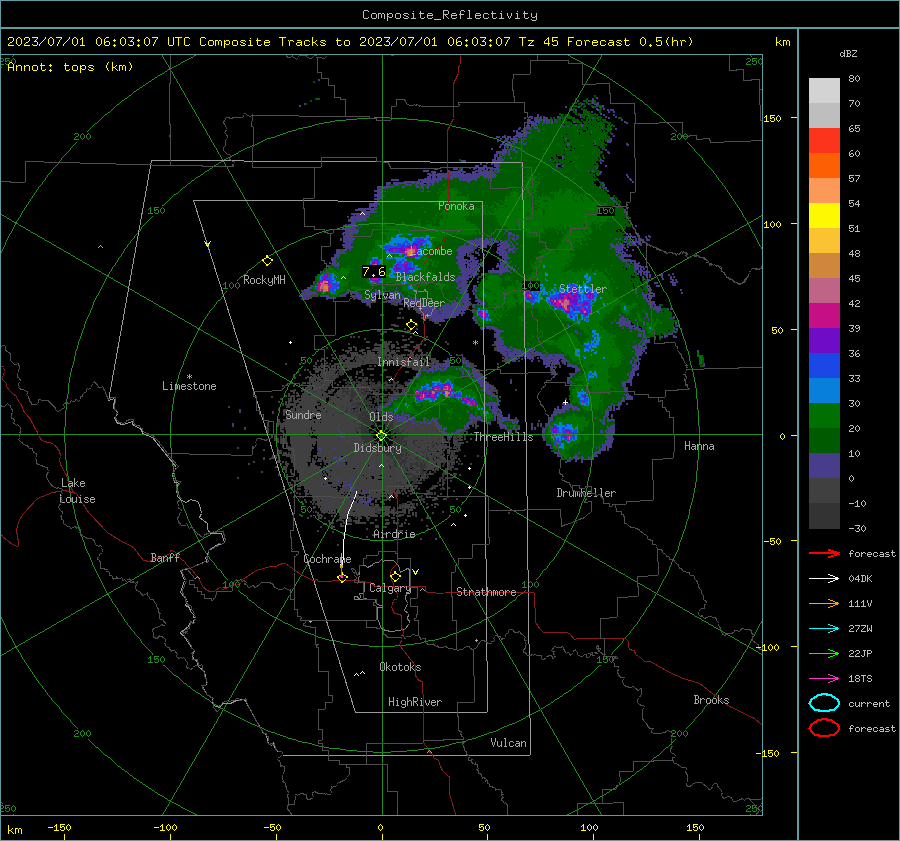The image size is (900, 841).
Task: Click the Drumheller town label
Action: tap(586, 493)
